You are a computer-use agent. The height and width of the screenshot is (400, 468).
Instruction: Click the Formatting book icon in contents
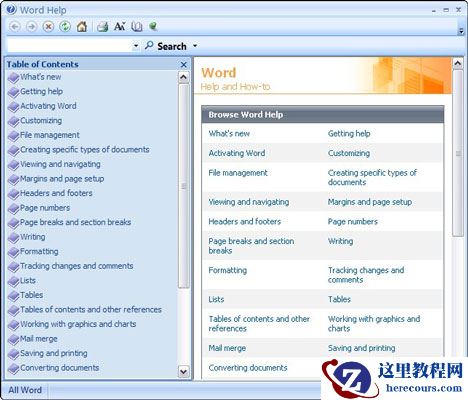click(14, 252)
